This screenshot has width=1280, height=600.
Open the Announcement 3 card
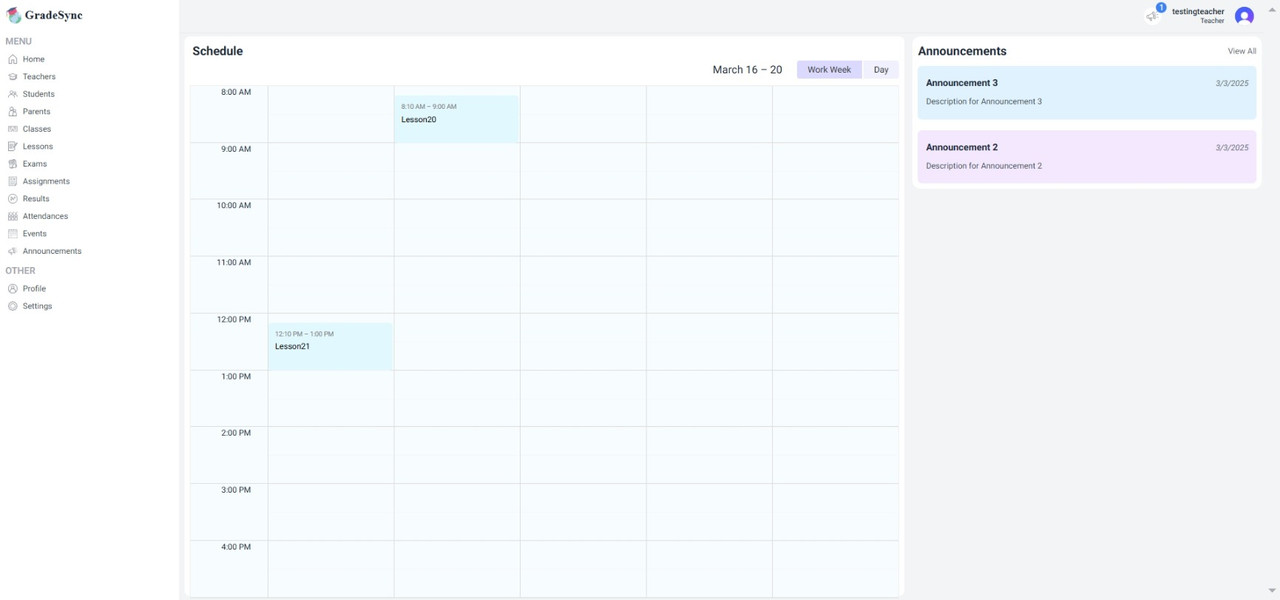[x=1087, y=93]
